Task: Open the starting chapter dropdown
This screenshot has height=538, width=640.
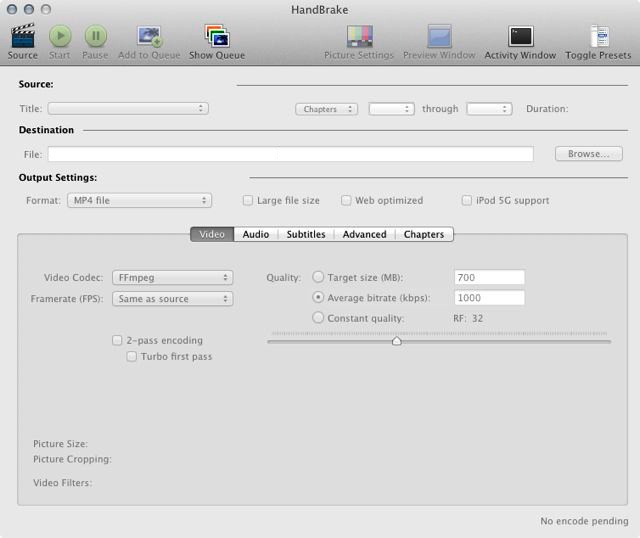Action: (x=391, y=109)
